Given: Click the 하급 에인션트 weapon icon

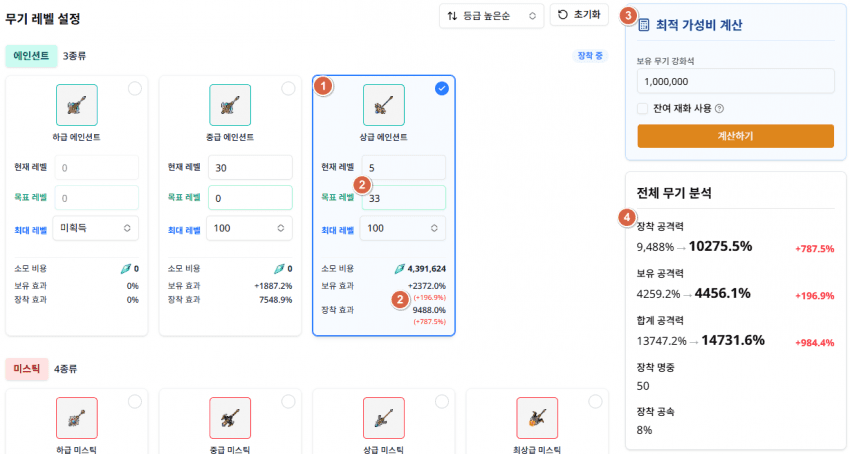Looking at the screenshot, I should click(77, 105).
